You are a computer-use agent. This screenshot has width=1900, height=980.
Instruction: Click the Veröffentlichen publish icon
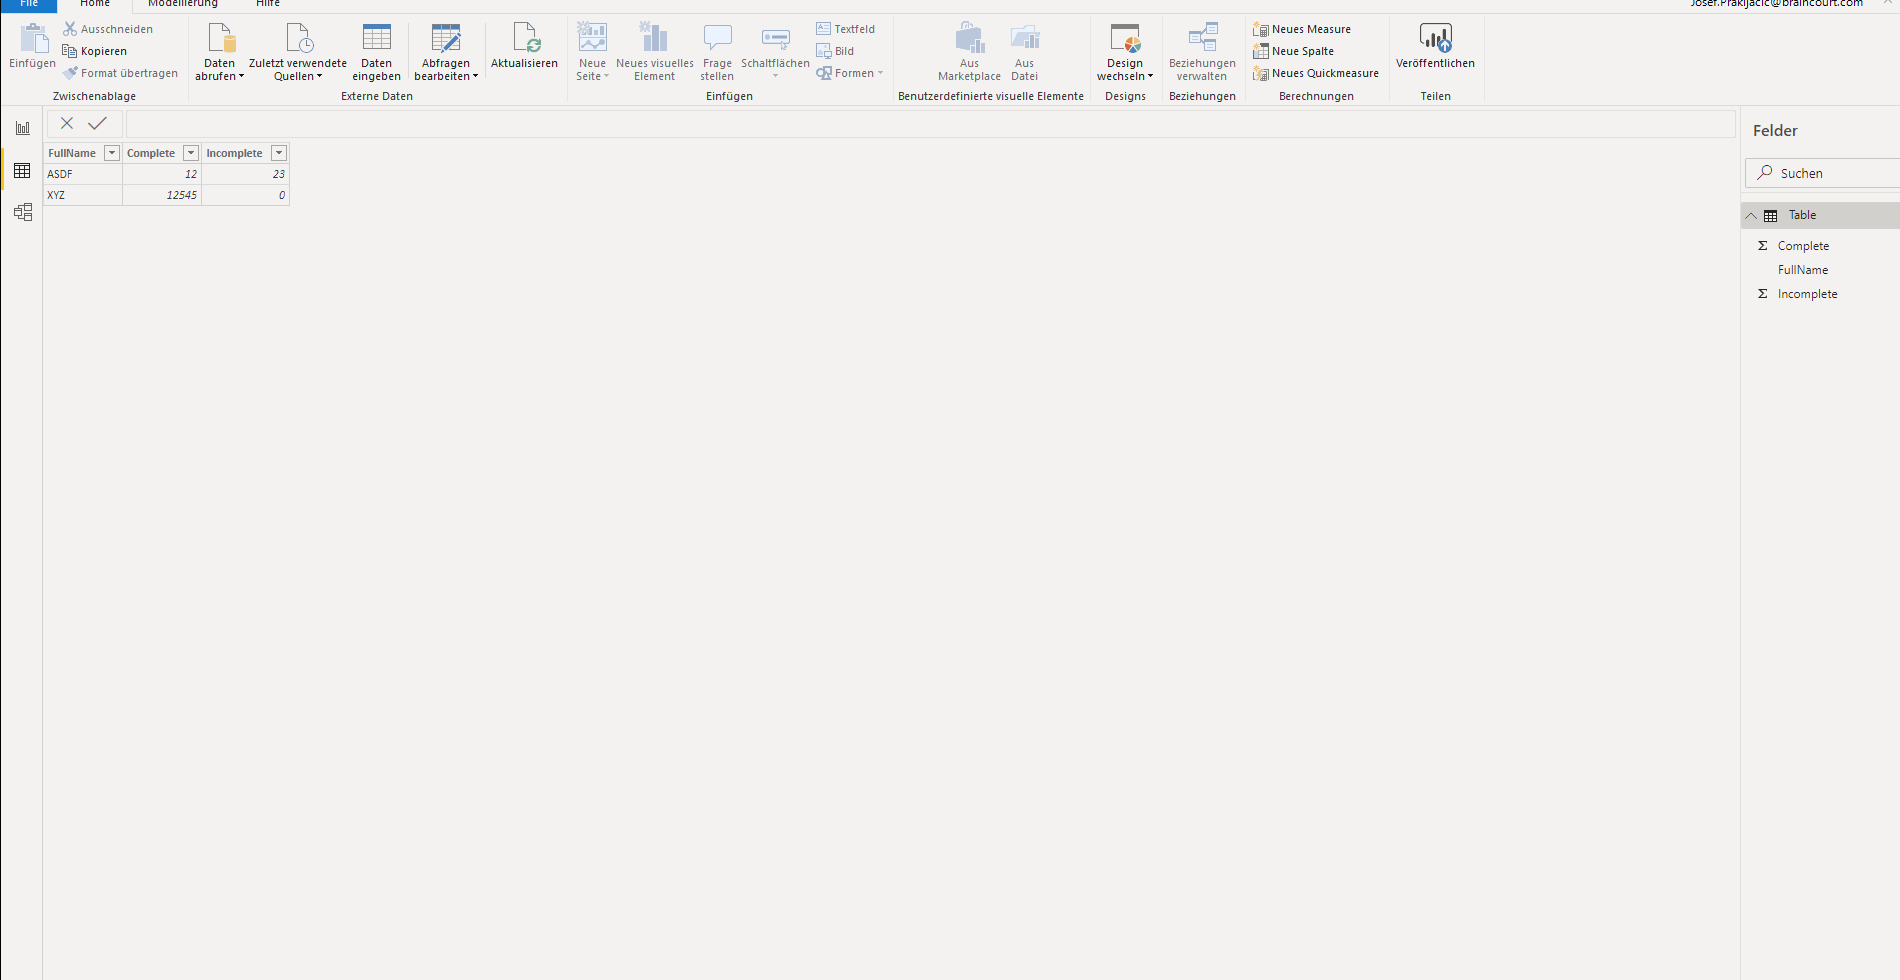click(1435, 38)
